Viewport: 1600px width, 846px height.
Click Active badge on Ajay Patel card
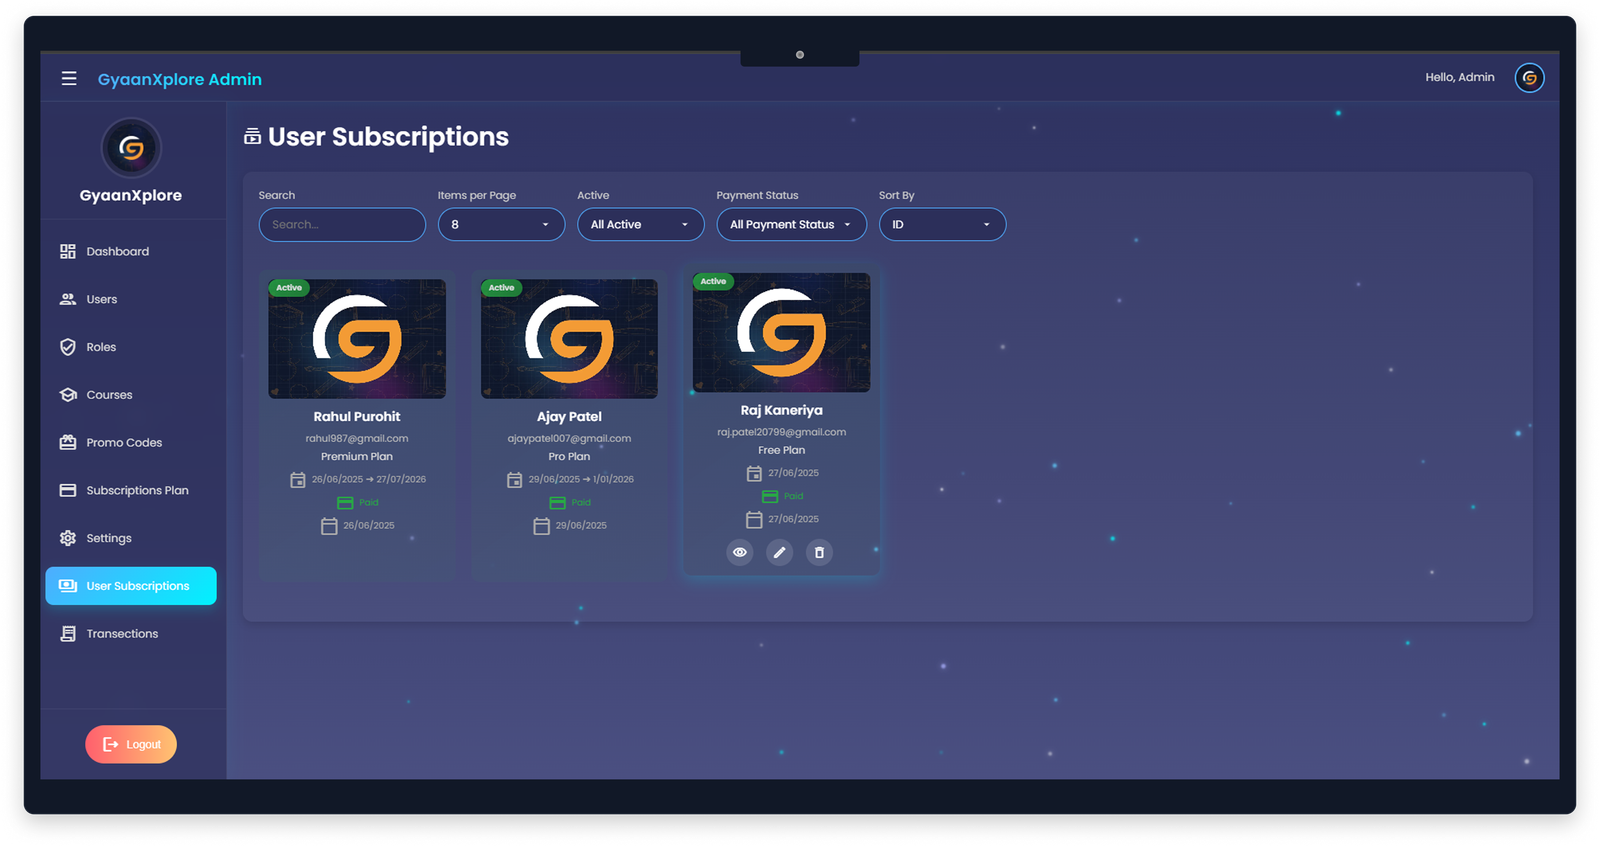click(502, 288)
